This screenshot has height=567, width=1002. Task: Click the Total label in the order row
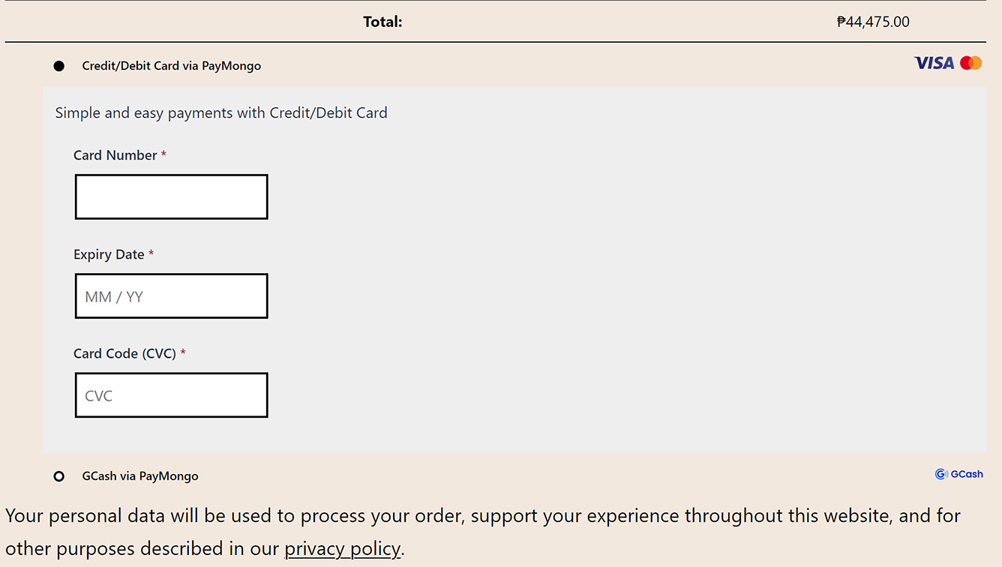tap(382, 21)
